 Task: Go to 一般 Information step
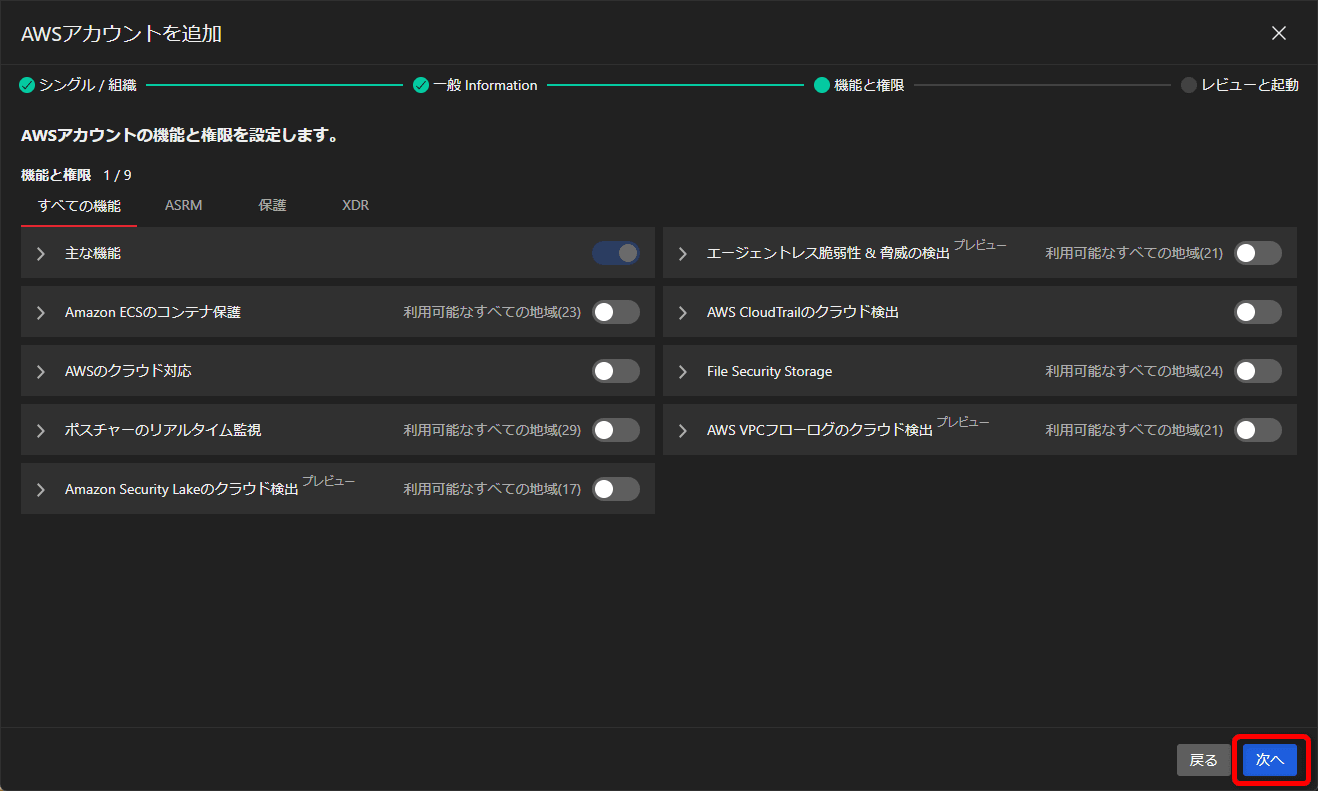click(485, 85)
